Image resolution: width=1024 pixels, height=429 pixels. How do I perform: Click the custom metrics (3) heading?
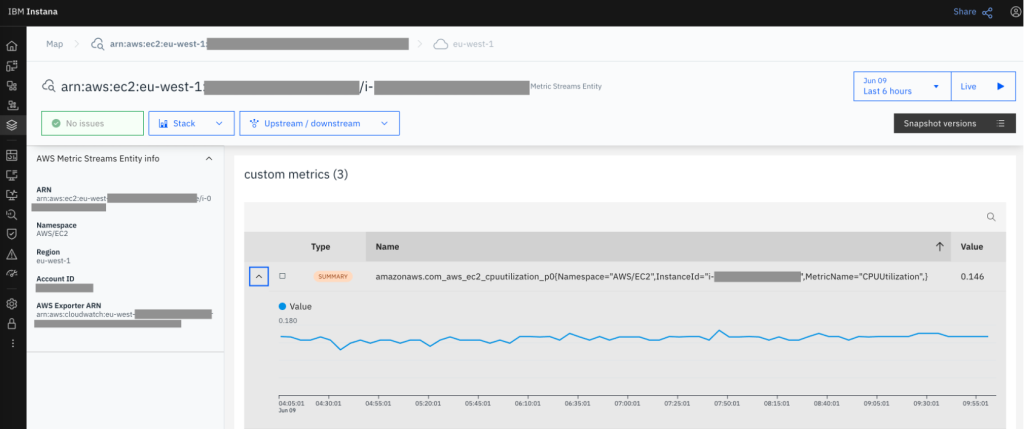click(x=296, y=174)
